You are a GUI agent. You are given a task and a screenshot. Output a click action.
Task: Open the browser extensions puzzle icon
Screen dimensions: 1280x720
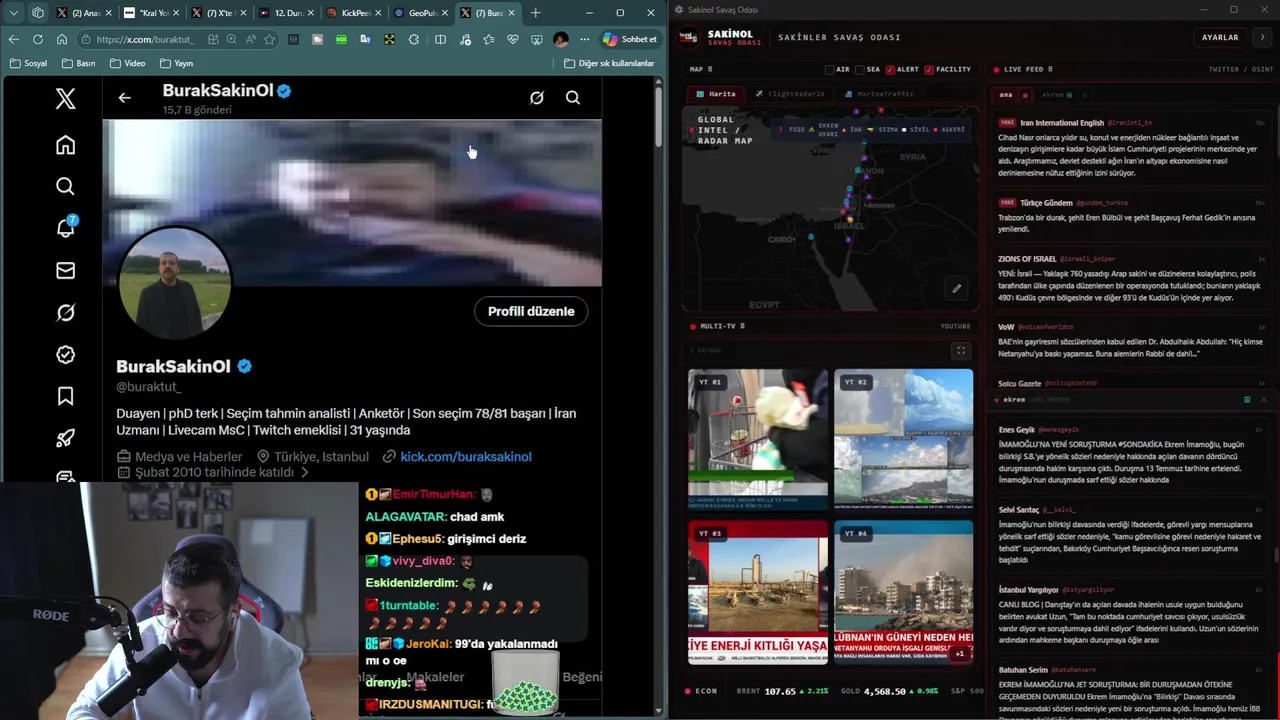(414, 39)
